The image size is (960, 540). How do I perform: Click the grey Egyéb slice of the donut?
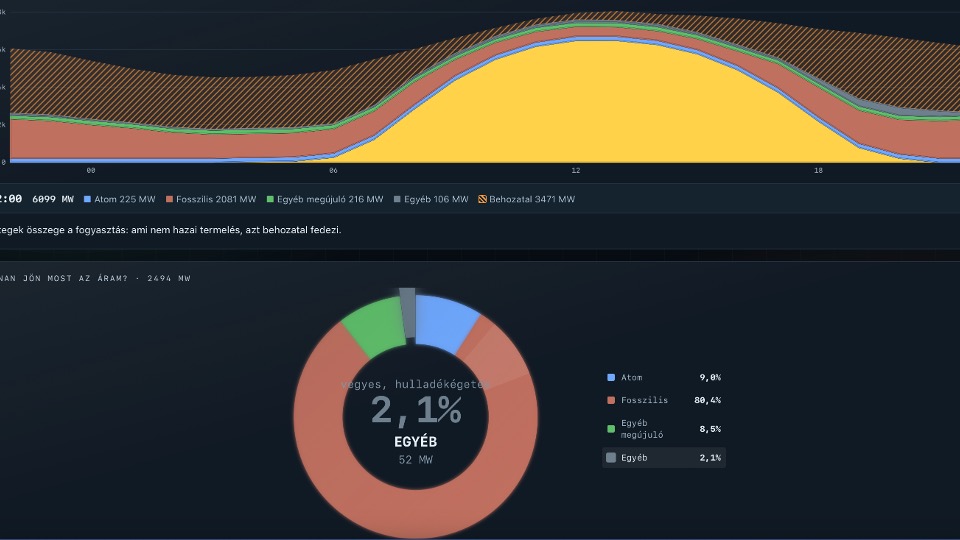(x=408, y=312)
